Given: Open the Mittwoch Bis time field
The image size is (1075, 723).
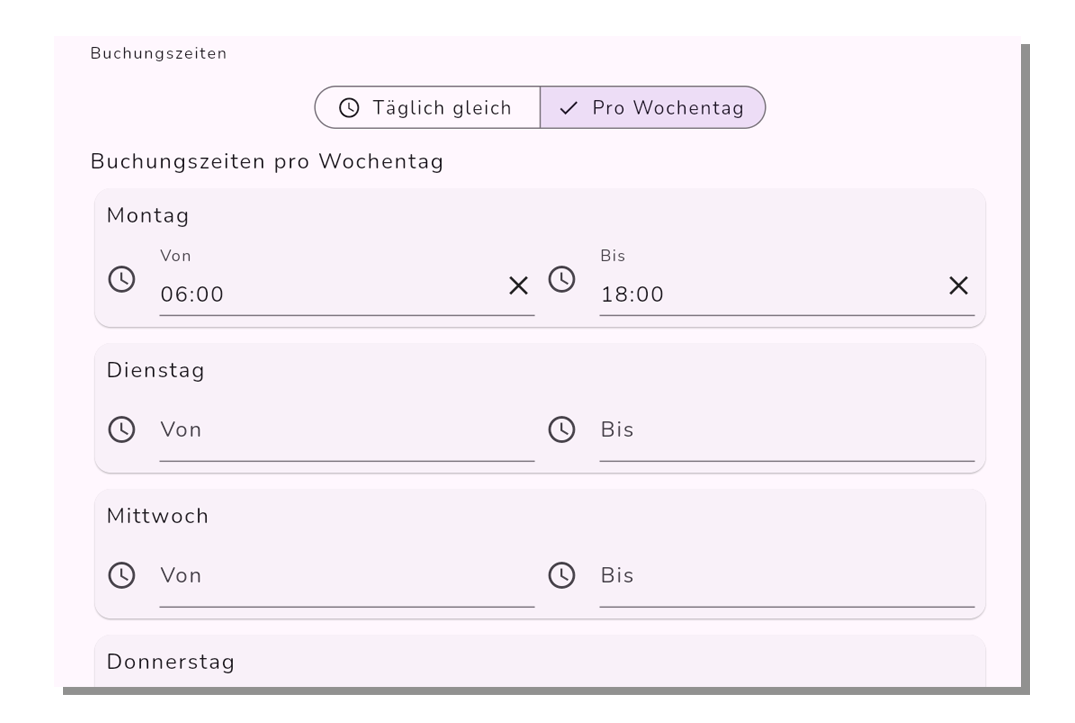Looking at the screenshot, I should coord(787,576).
